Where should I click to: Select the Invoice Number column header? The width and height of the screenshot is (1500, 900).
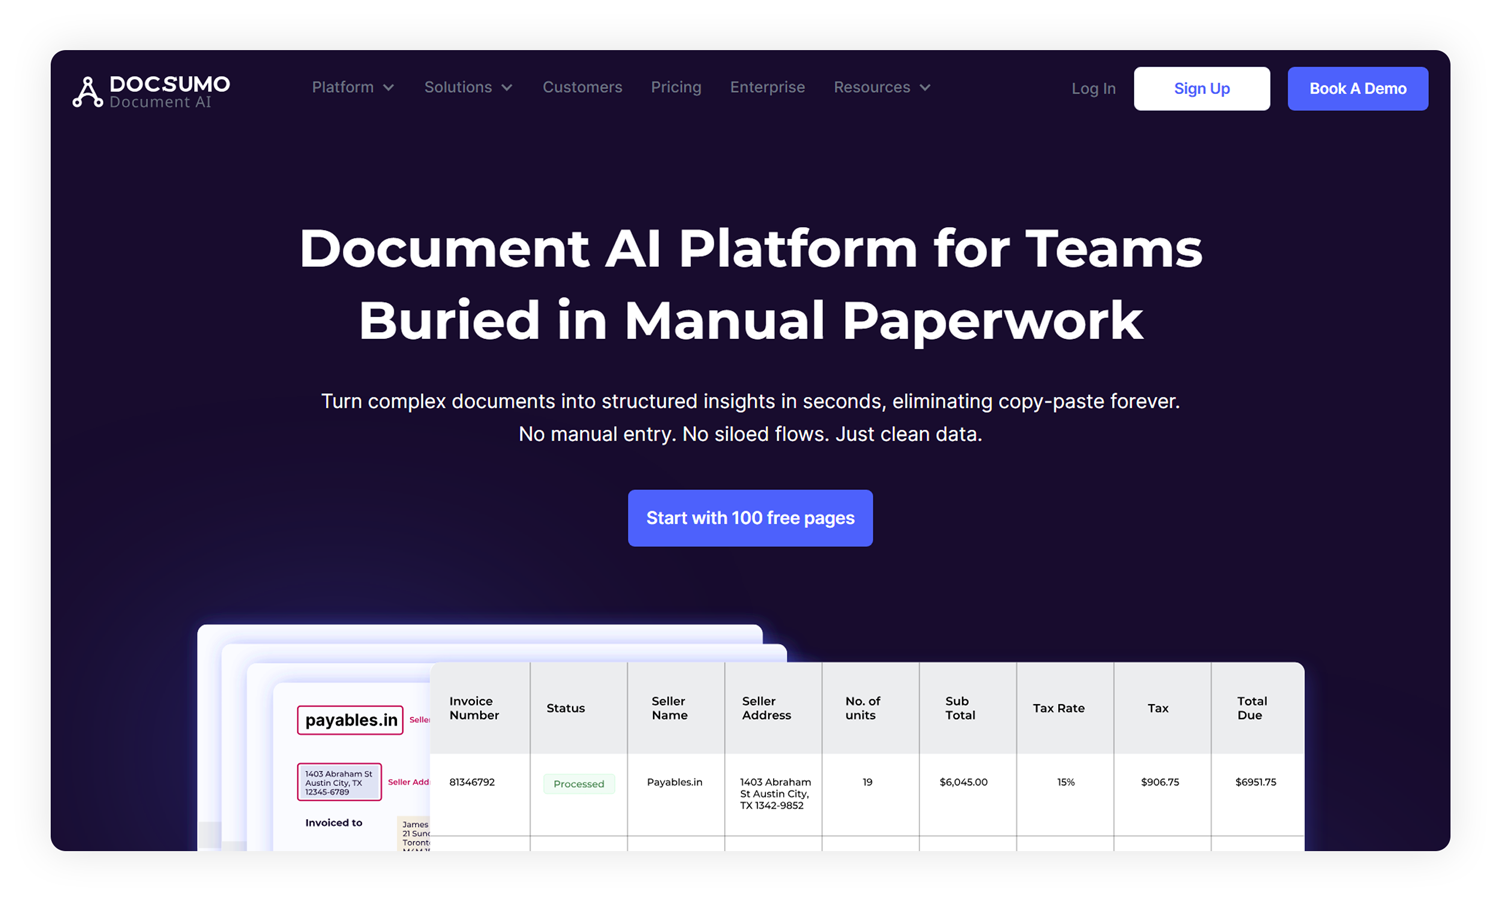coord(474,708)
